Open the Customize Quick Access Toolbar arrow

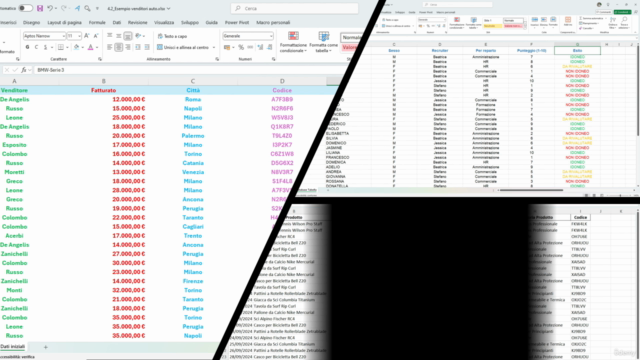(97, 9)
